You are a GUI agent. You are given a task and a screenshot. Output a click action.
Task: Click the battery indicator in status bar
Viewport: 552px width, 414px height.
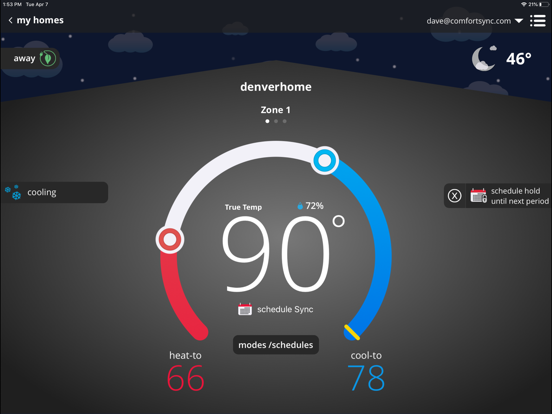point(544,4)
